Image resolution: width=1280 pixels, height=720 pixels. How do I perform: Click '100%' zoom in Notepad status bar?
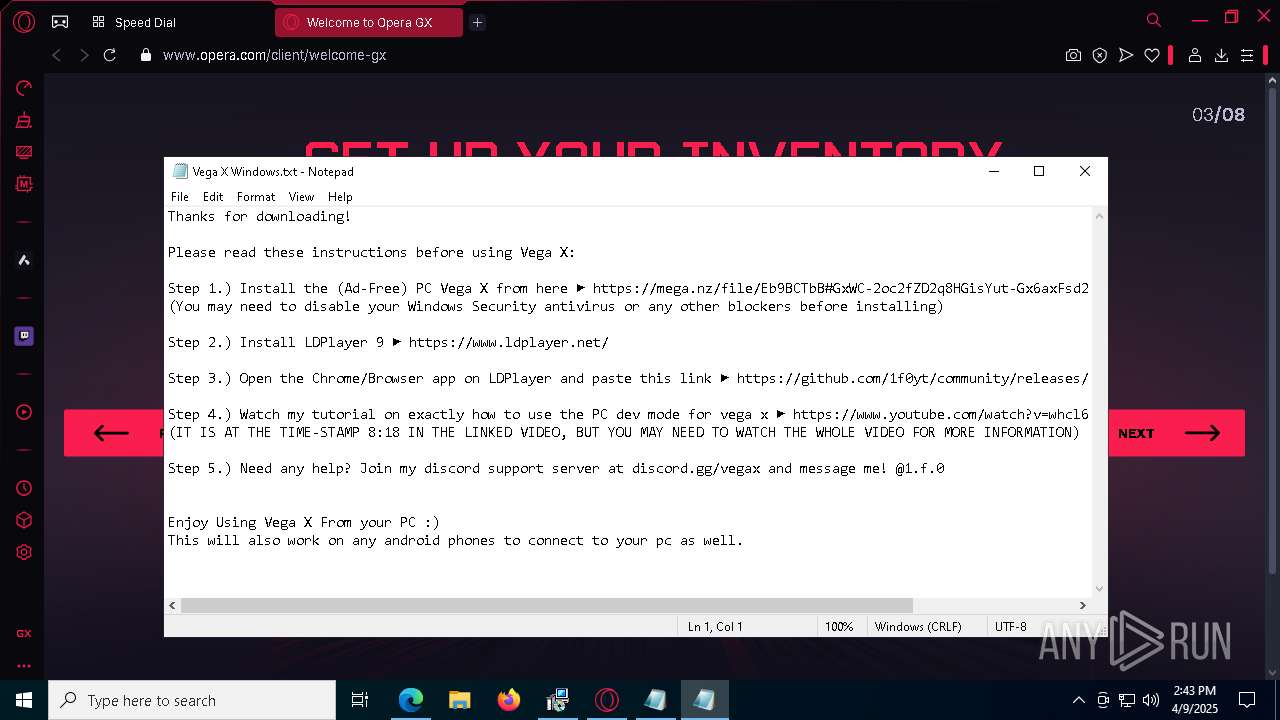point(839,626)
